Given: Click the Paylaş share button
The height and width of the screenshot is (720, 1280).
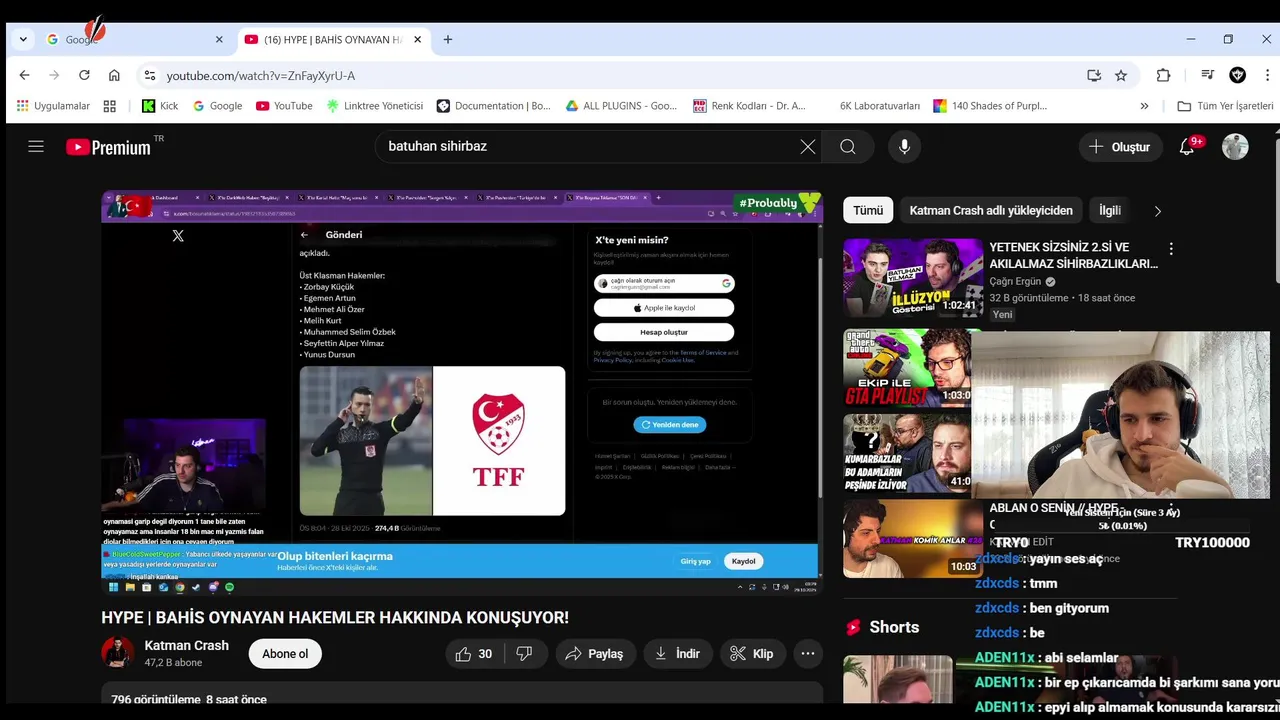Looking at the screenshot, I should [594, 654].
